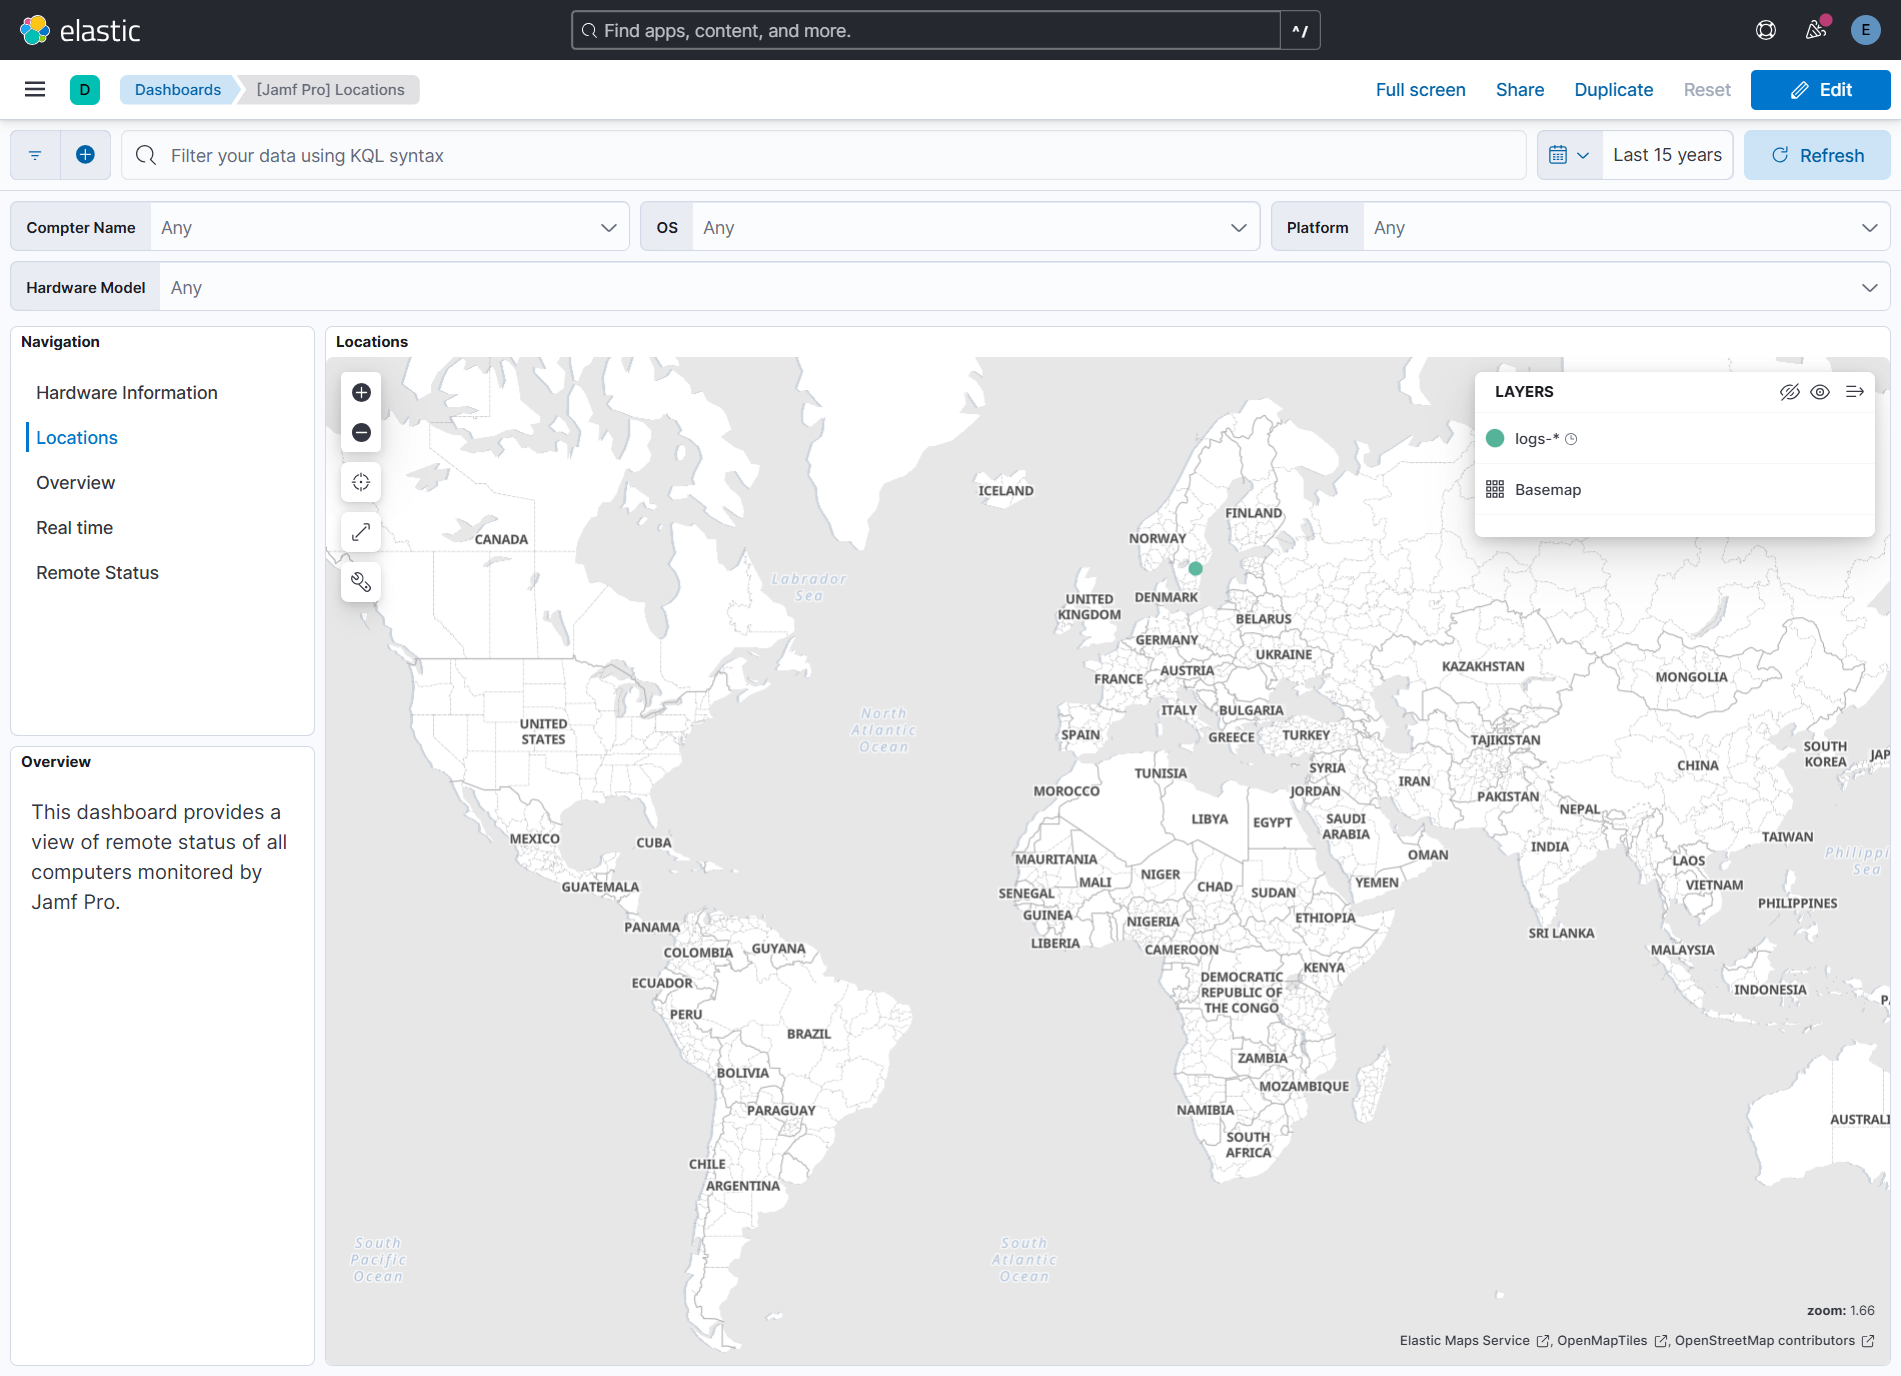Screen dimensions: 1901x1376
Task: Show all map layers
Action: [x=1820, y=392]
